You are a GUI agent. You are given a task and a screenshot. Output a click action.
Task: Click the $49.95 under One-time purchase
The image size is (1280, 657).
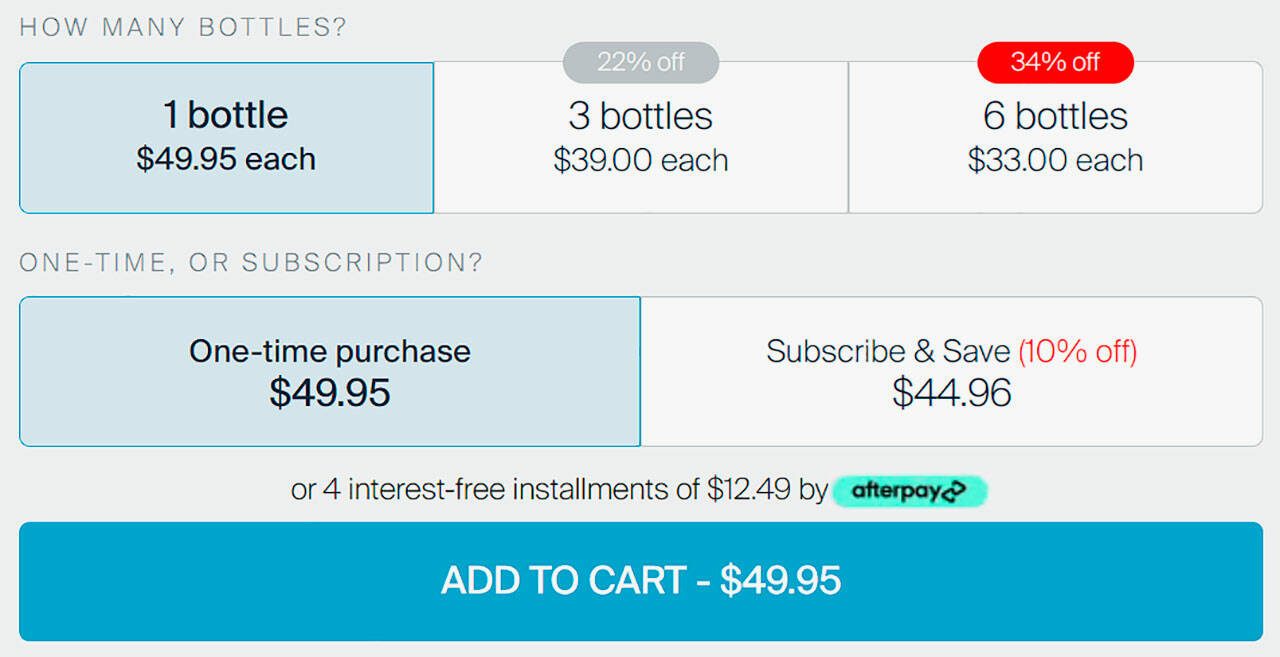click(x=329, y=393)
